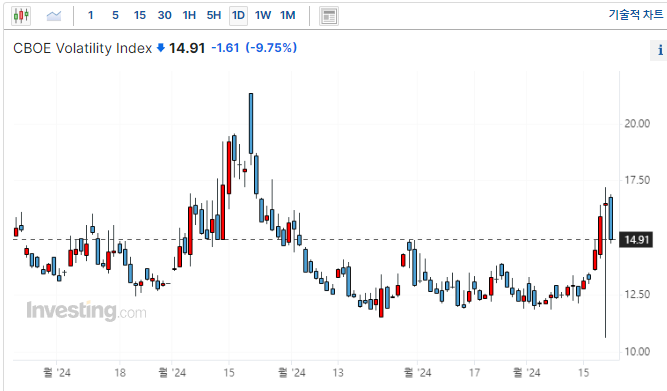The image size is (667, 391).
Task: Choose the 5H timeframe
Action: [x=214, y=15]
